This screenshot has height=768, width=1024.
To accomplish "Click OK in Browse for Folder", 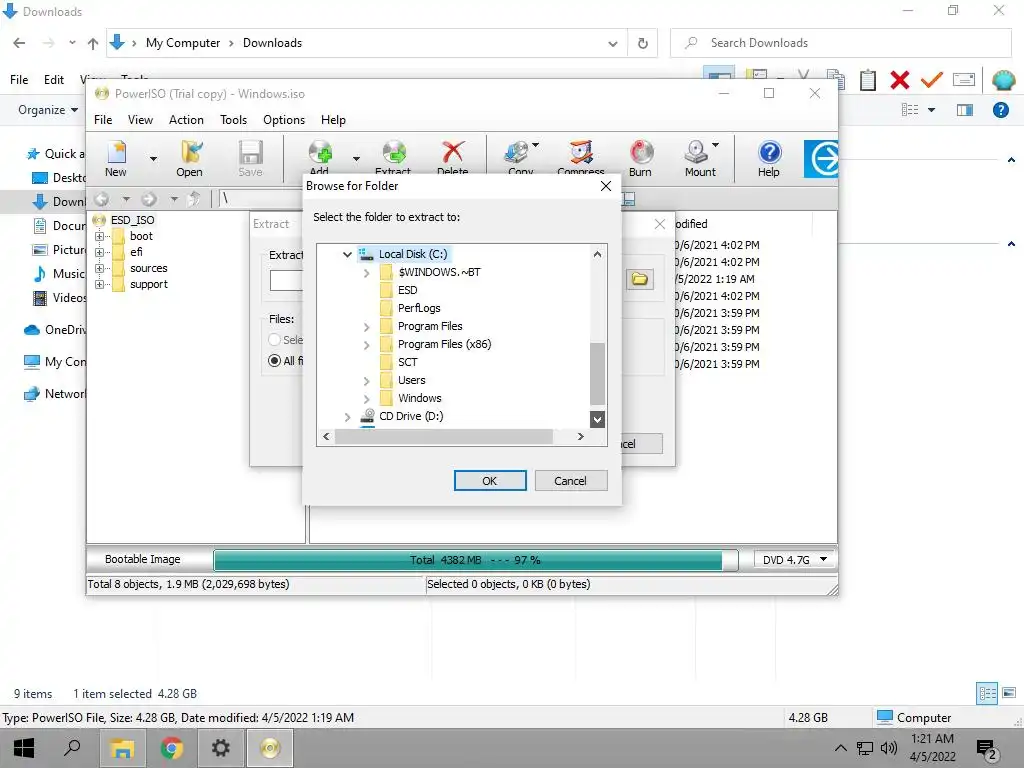I will tap(490, 481).
